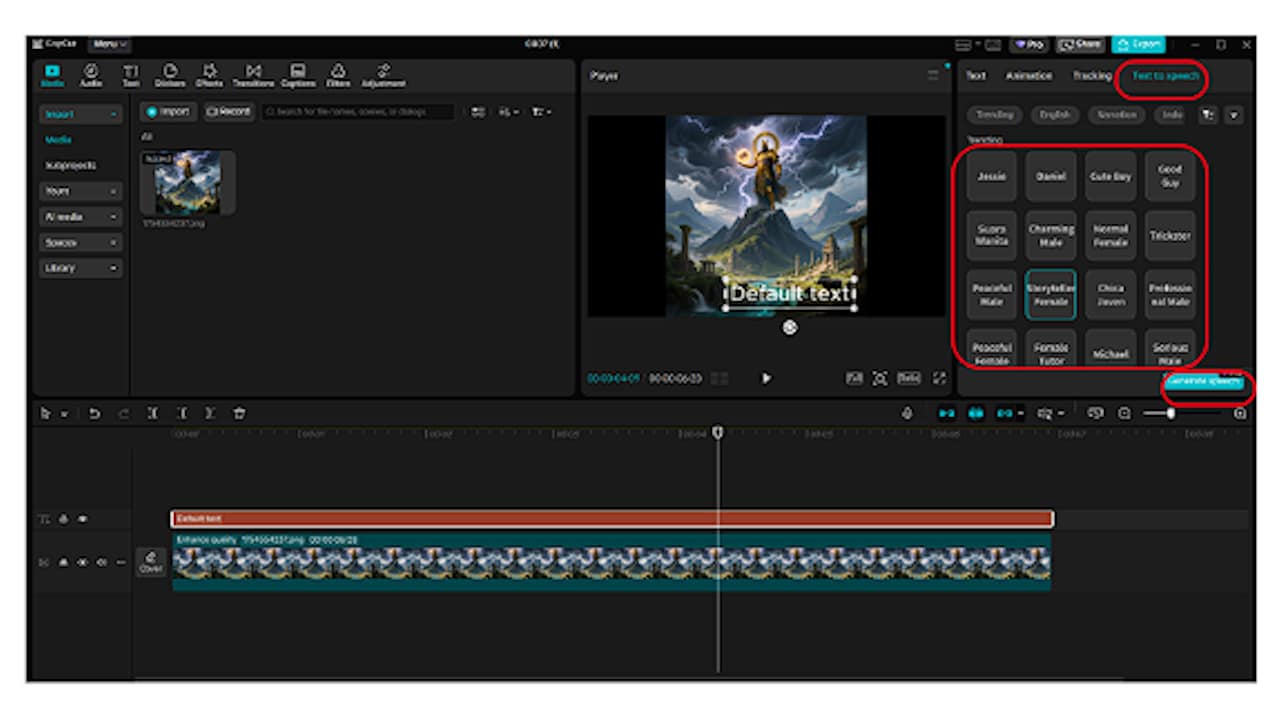Select the Trending voice category chip

995,115
